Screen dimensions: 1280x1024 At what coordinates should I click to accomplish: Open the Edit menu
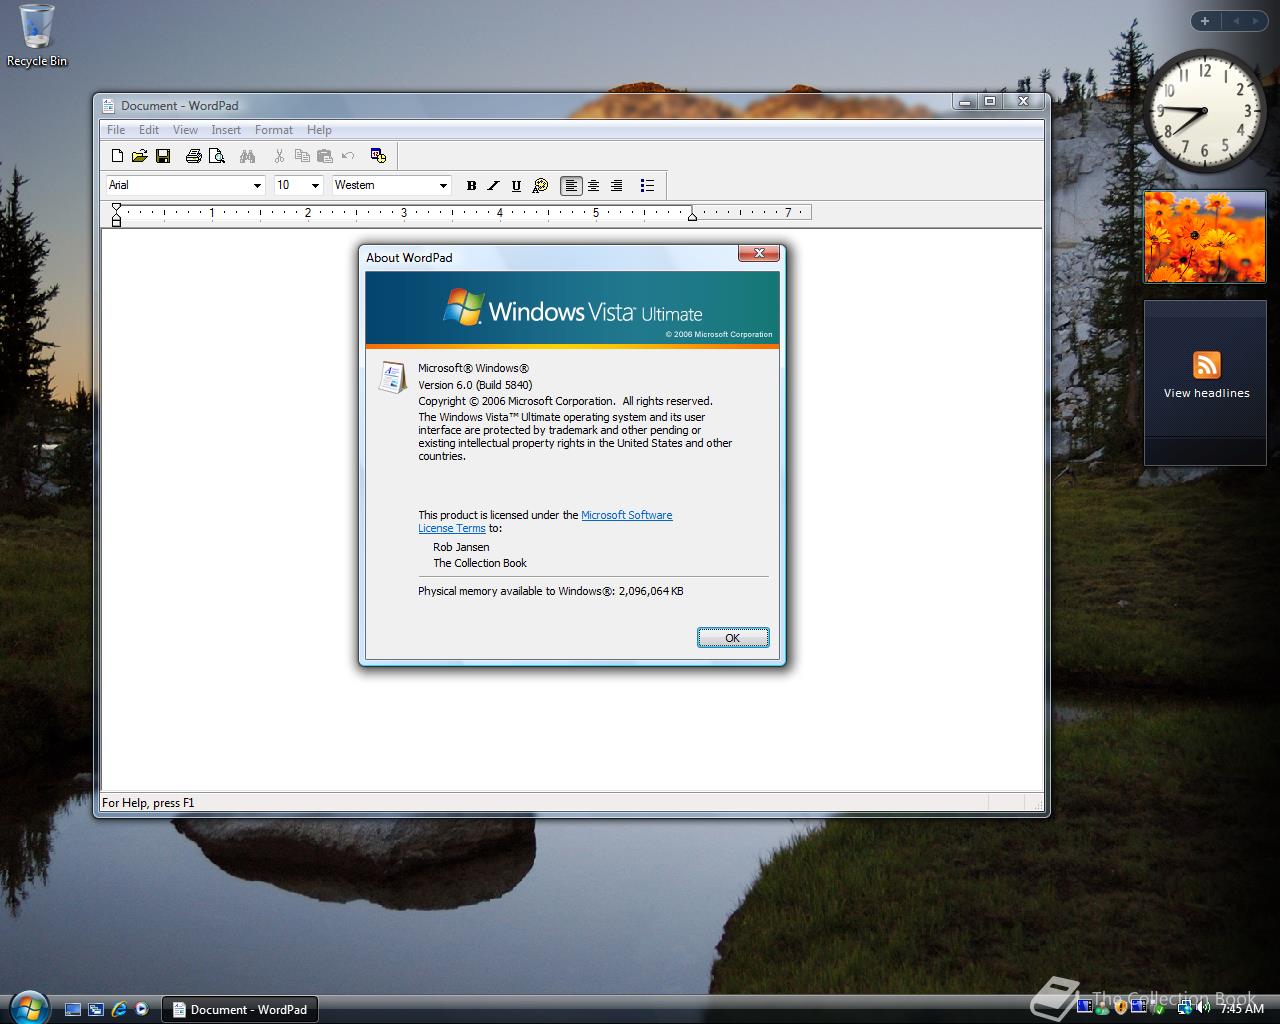click(149, 130)
